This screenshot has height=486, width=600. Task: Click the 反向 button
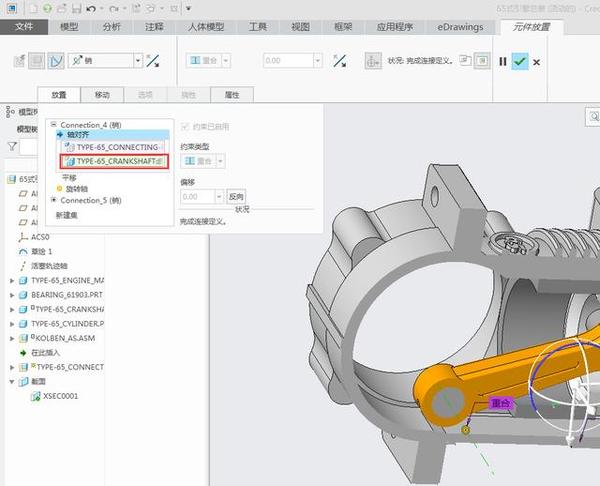236,197
